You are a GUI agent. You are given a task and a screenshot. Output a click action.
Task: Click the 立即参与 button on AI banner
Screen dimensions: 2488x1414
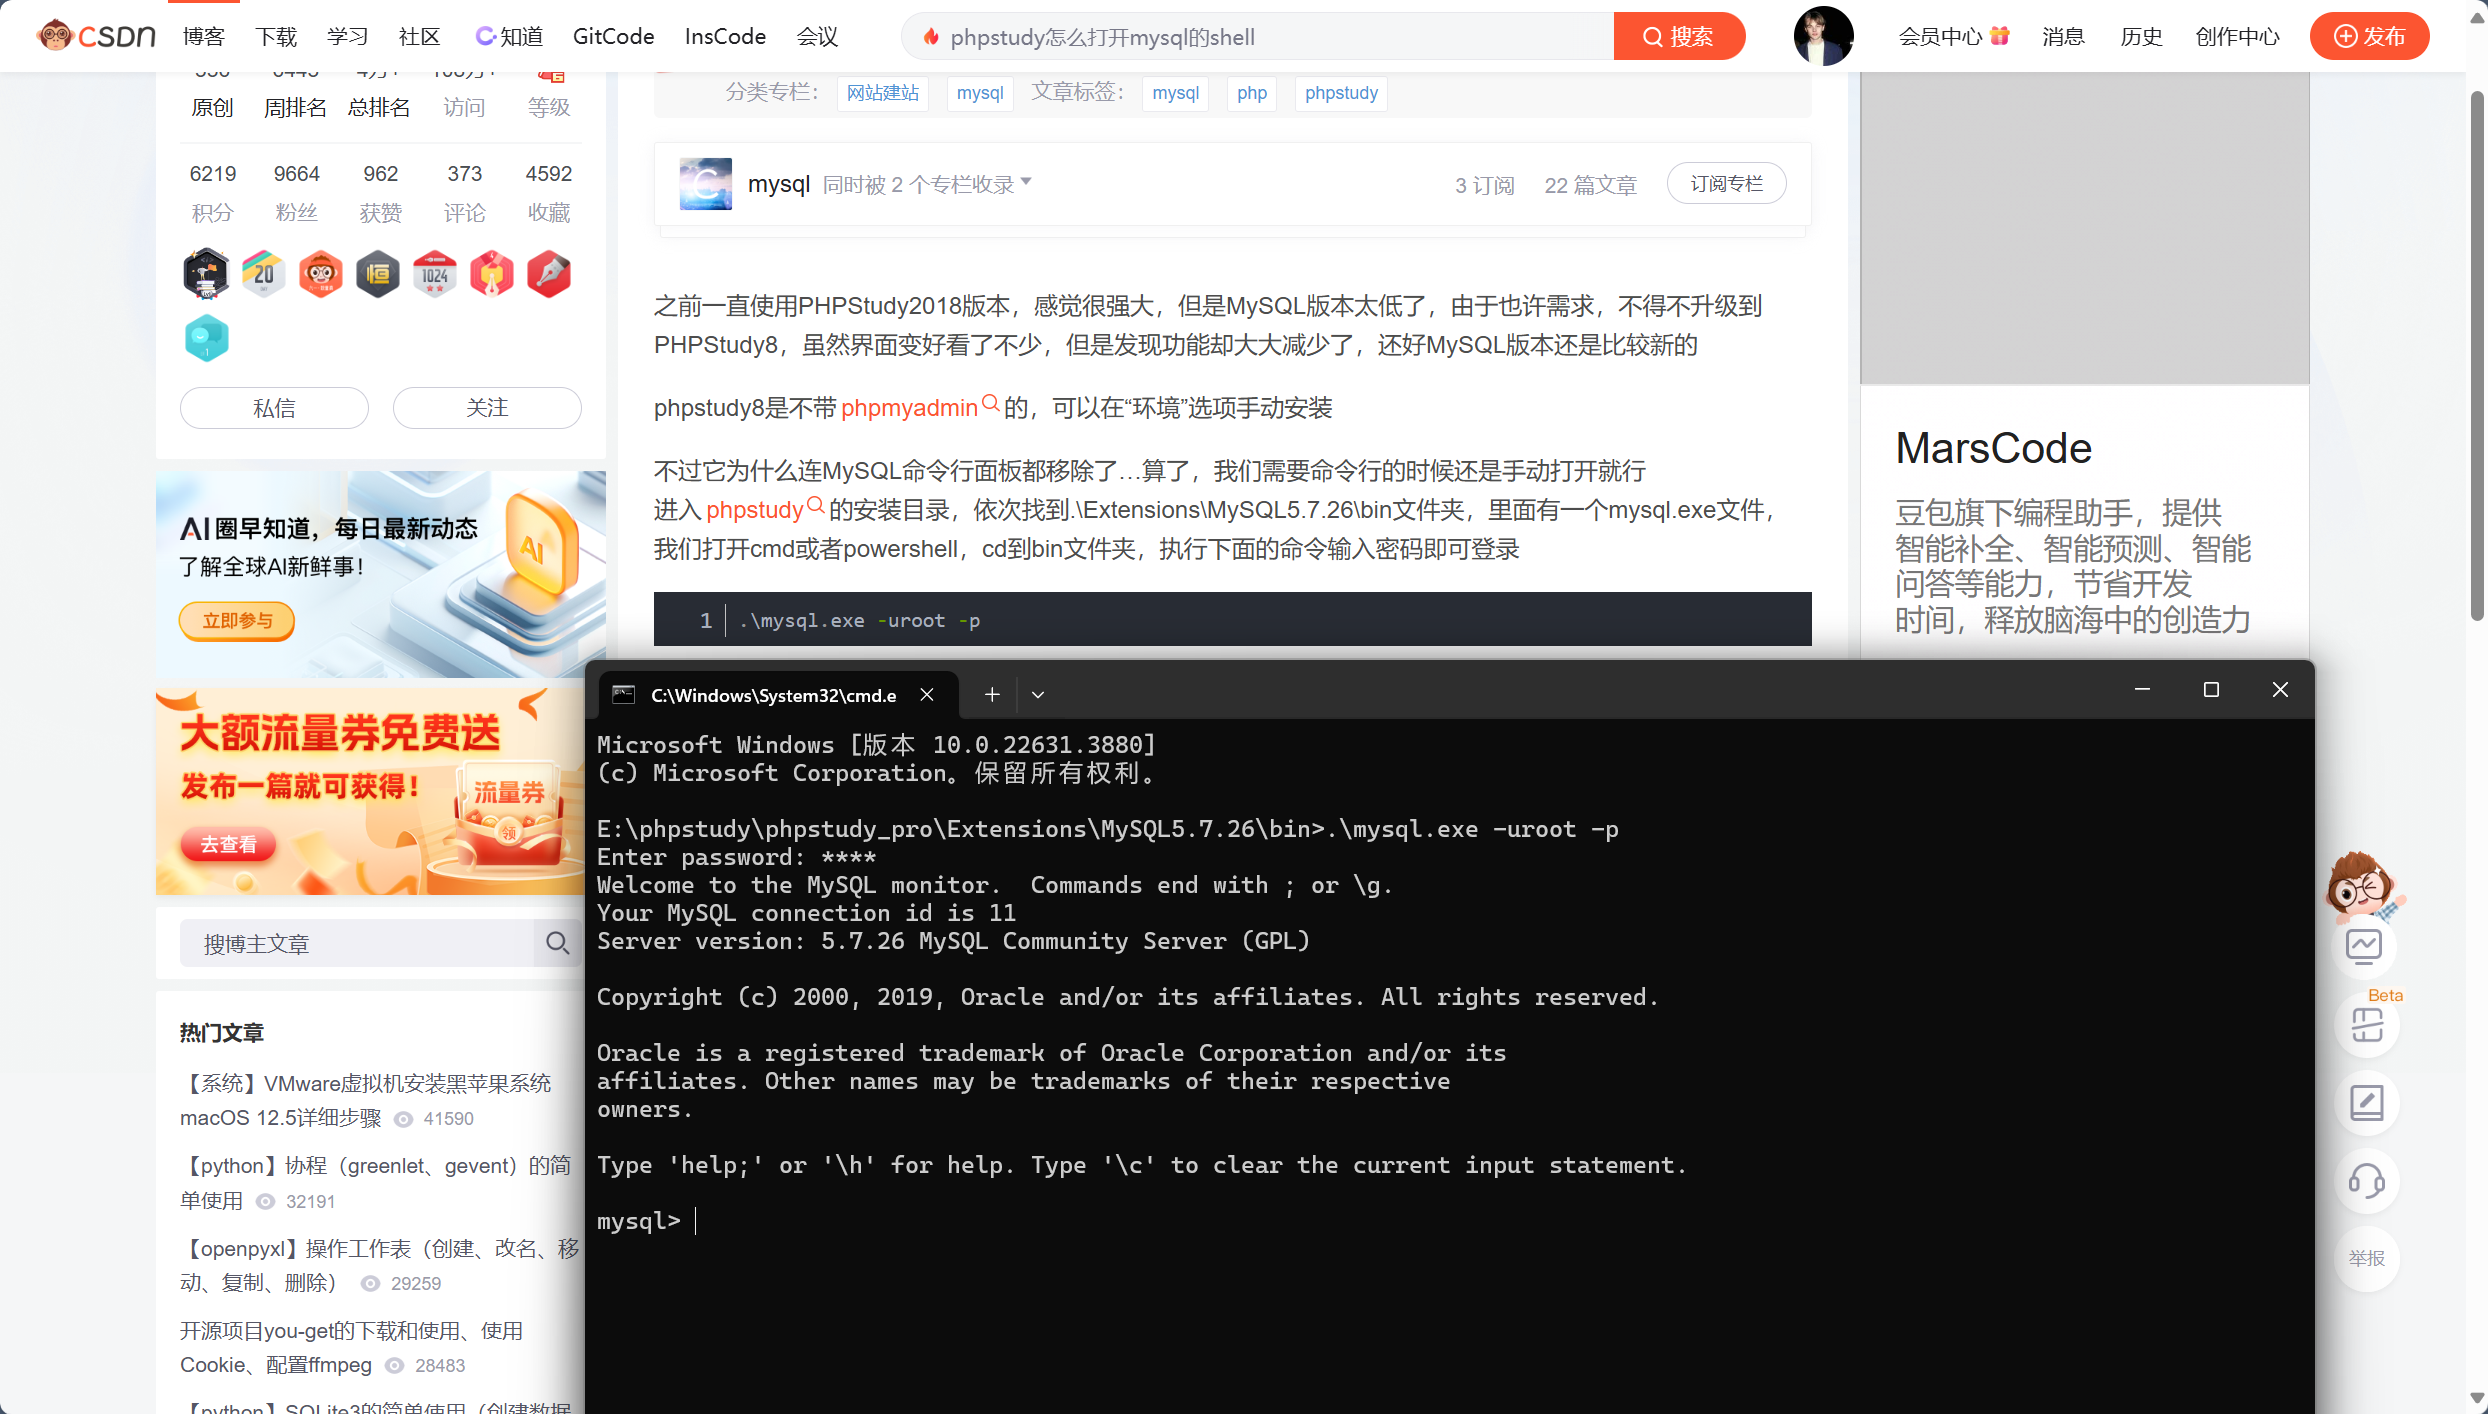pyautogui.click(x=237, y=620)
